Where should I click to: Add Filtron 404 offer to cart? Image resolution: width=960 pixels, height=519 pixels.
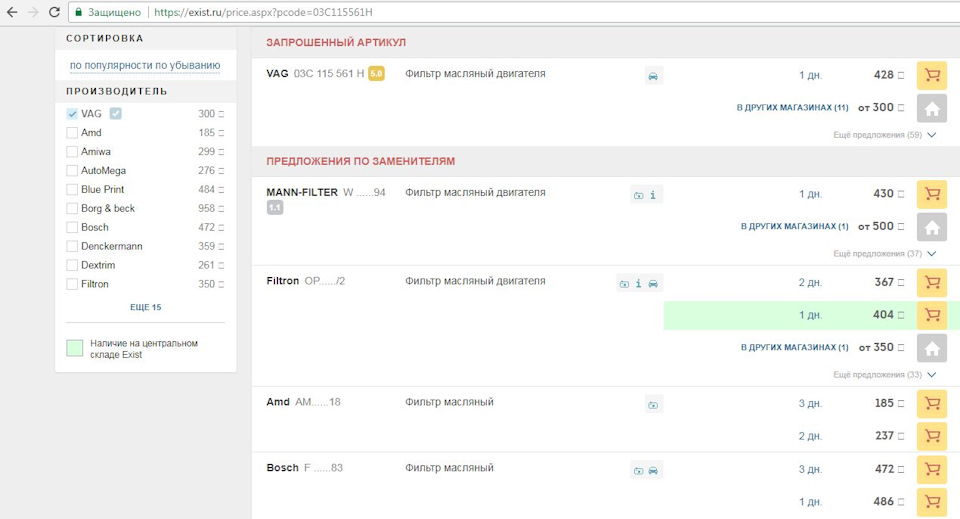pos(932,315)
